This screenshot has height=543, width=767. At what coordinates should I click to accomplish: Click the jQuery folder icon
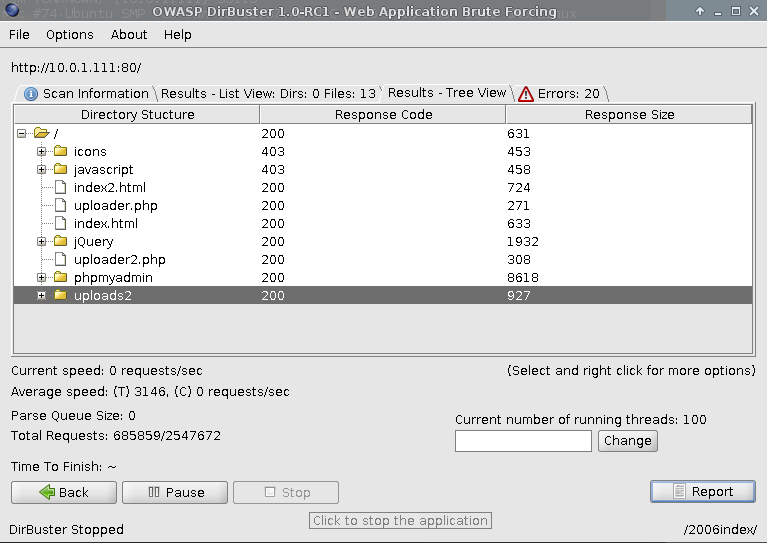coord(60,242)
